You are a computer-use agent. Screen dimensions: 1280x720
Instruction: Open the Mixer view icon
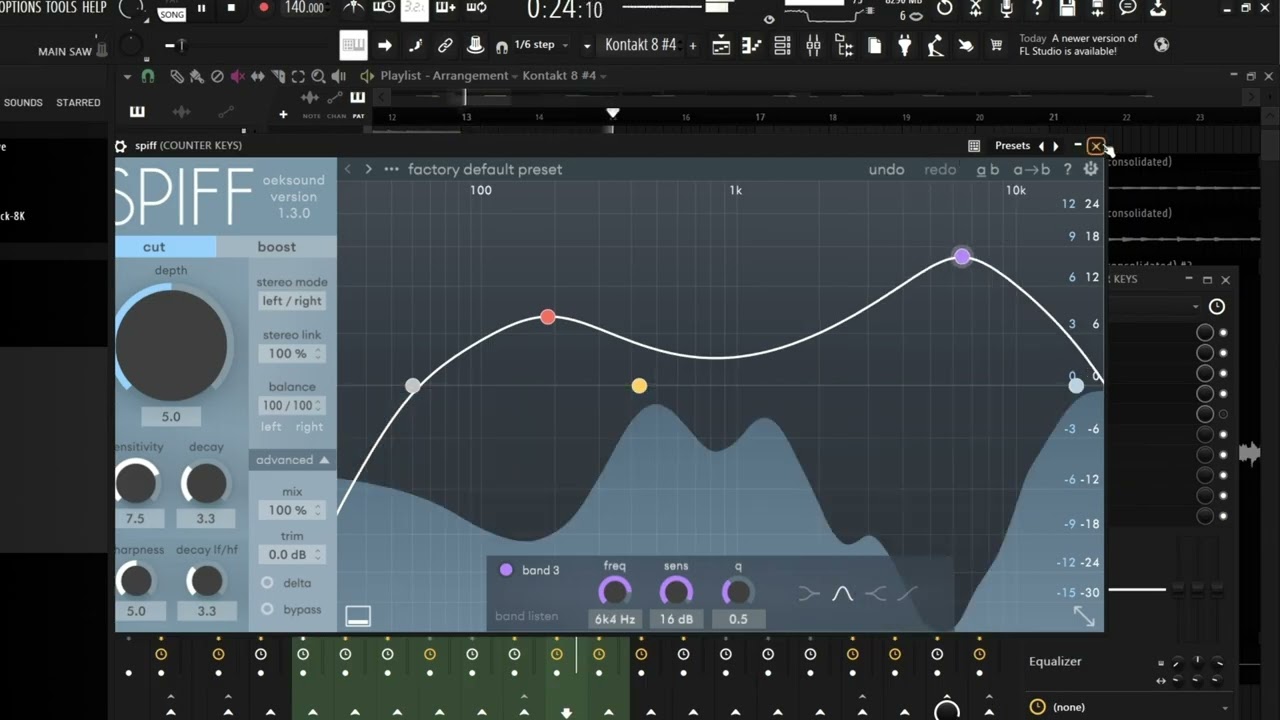813,45
